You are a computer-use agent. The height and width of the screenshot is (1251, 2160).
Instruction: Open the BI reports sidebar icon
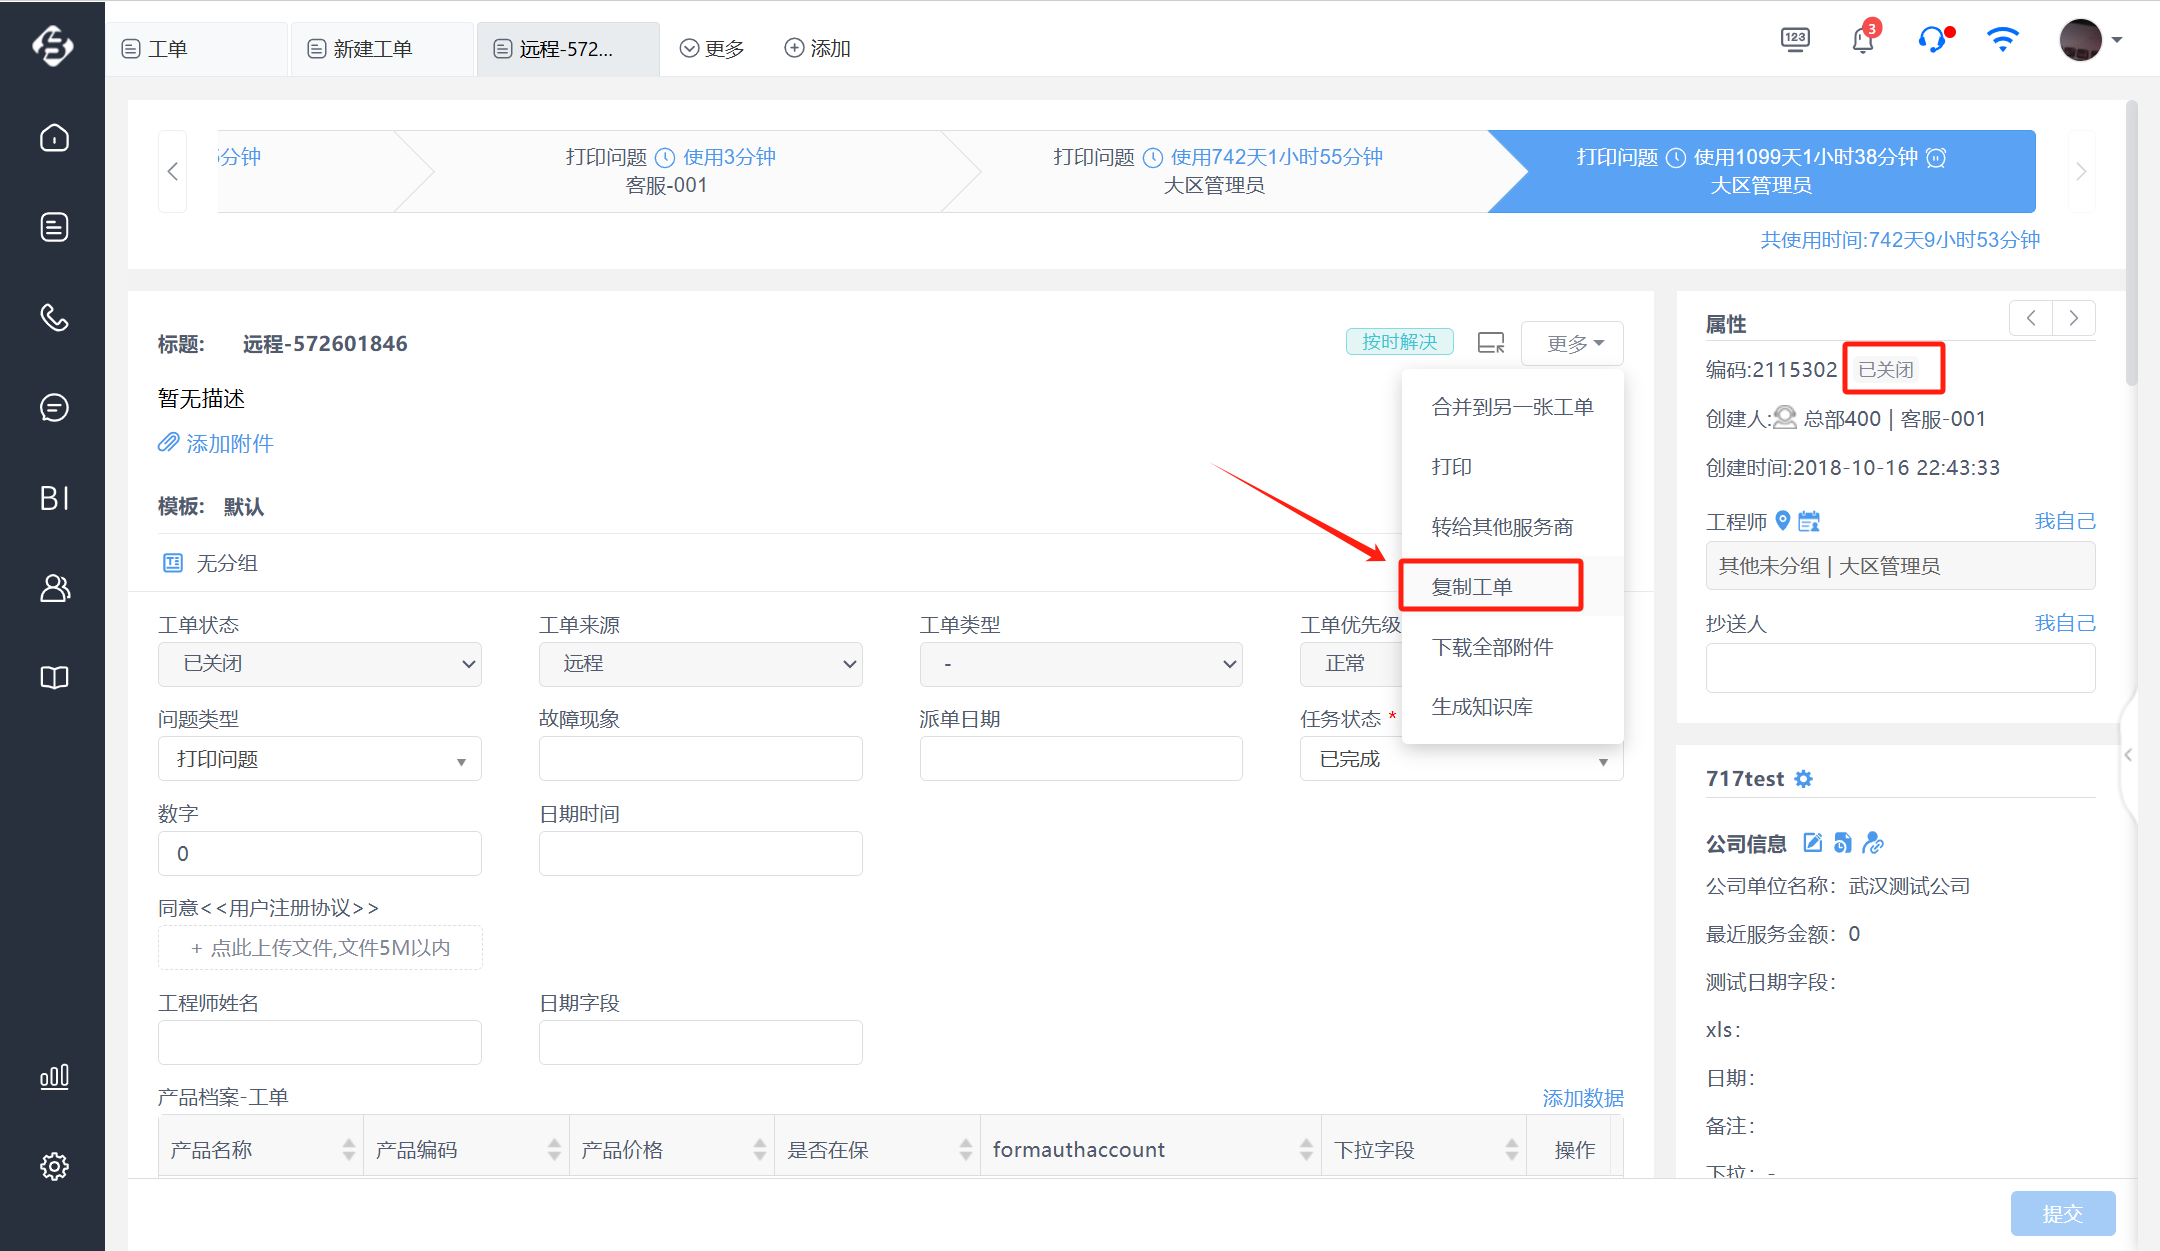tap(54, 498)
